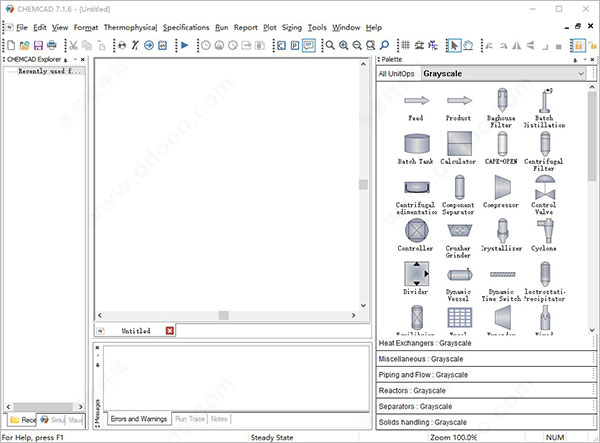Viewport: 600px width, 443px height.
Task: Select the Crusher Grinder UnitOp
Action: [459, 240]
